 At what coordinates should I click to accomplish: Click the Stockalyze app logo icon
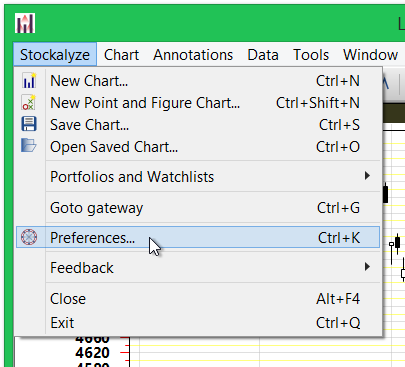point(25,23)
